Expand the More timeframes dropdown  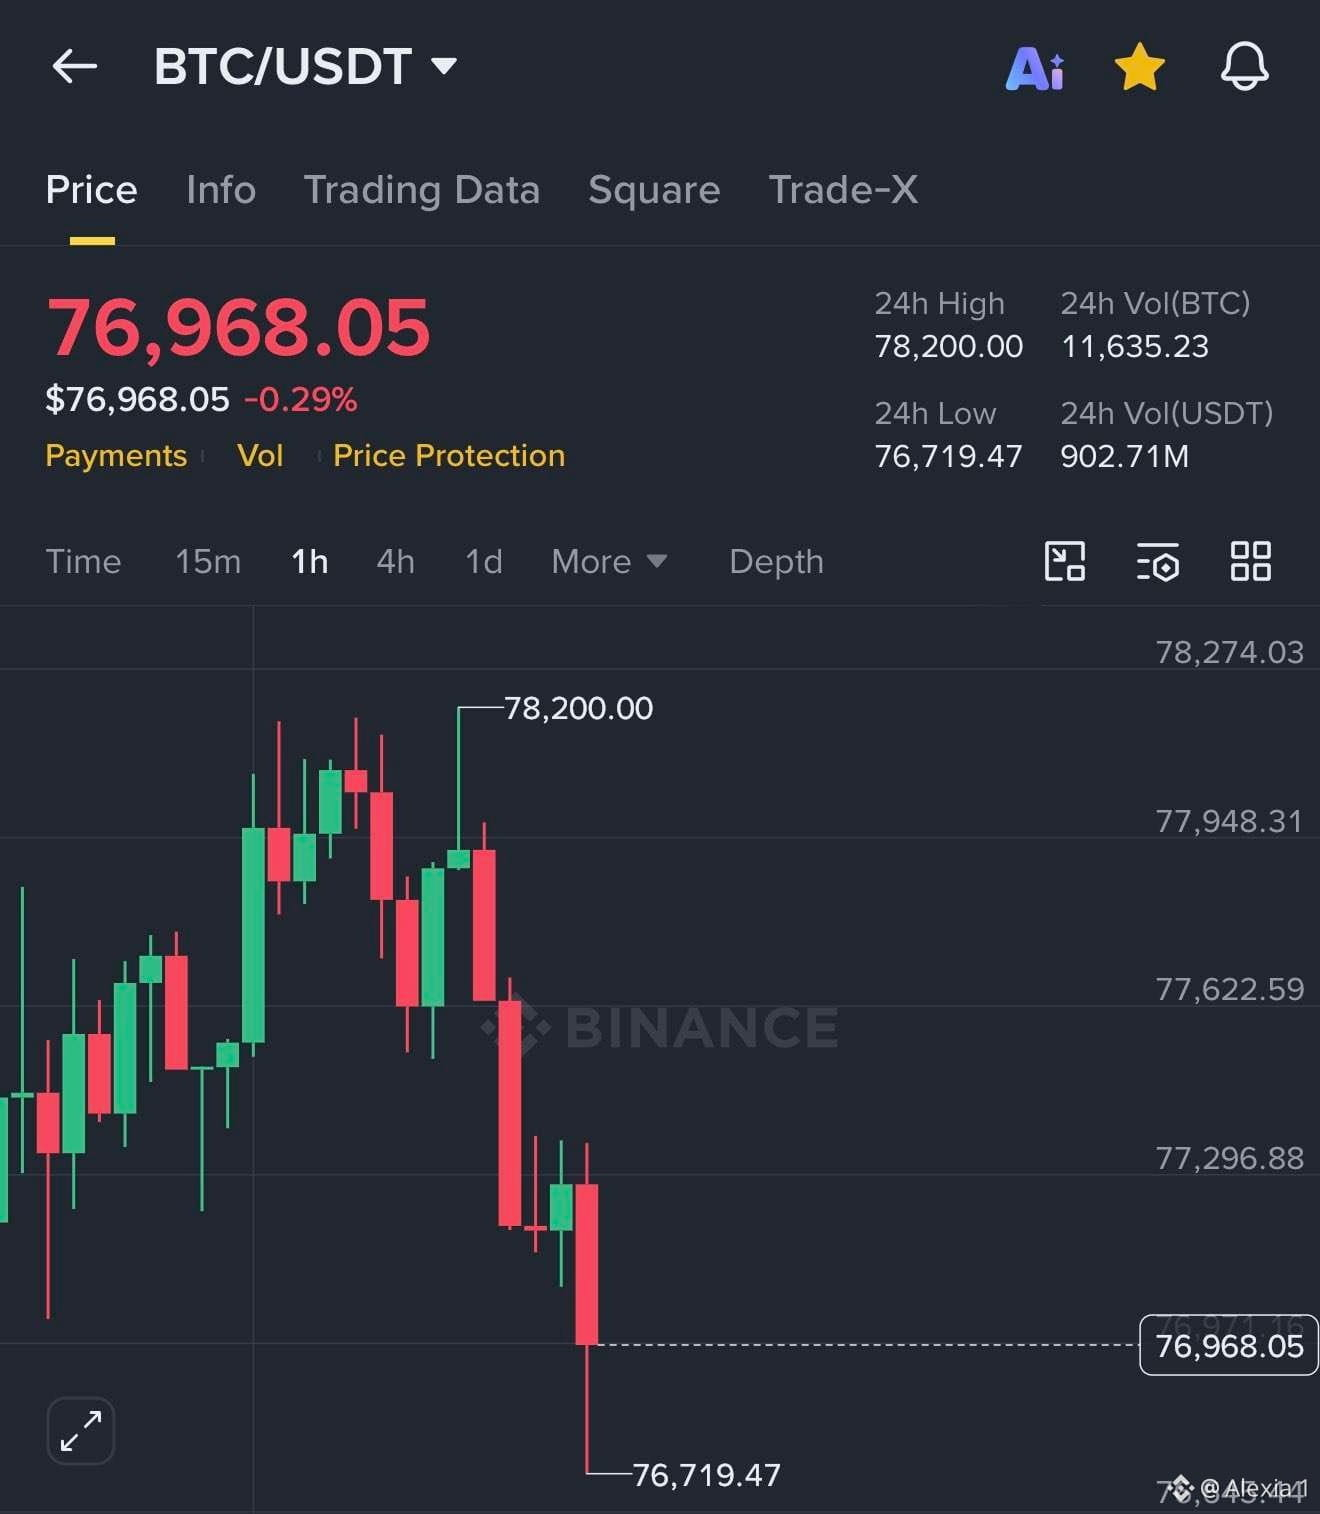coord(609,562)
